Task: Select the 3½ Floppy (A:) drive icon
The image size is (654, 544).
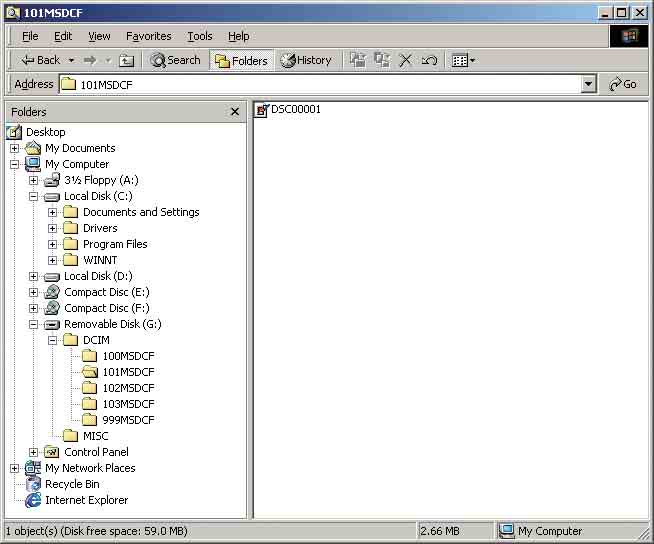Action: tap(52, 180)
